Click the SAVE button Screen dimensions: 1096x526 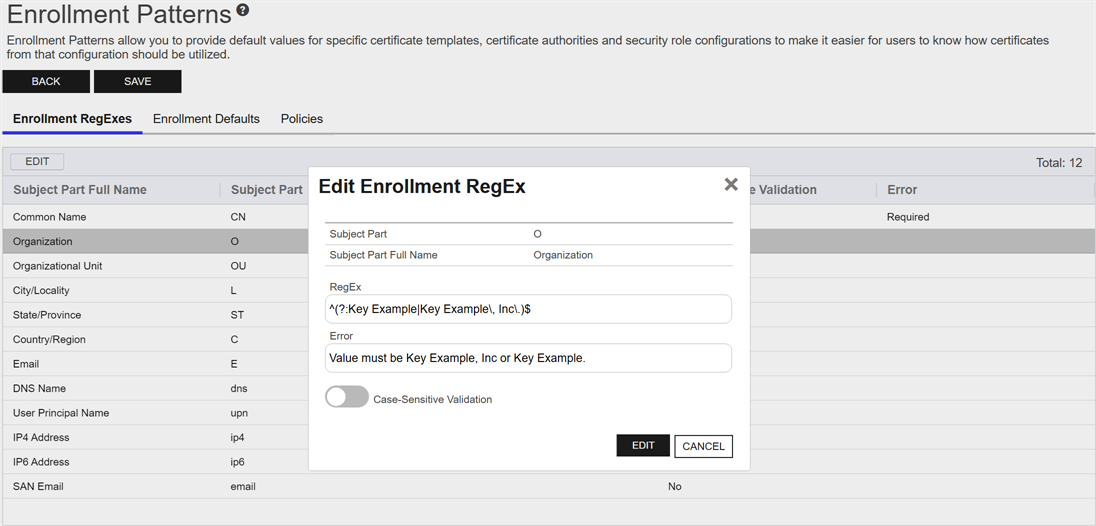(x=138, y=82)
